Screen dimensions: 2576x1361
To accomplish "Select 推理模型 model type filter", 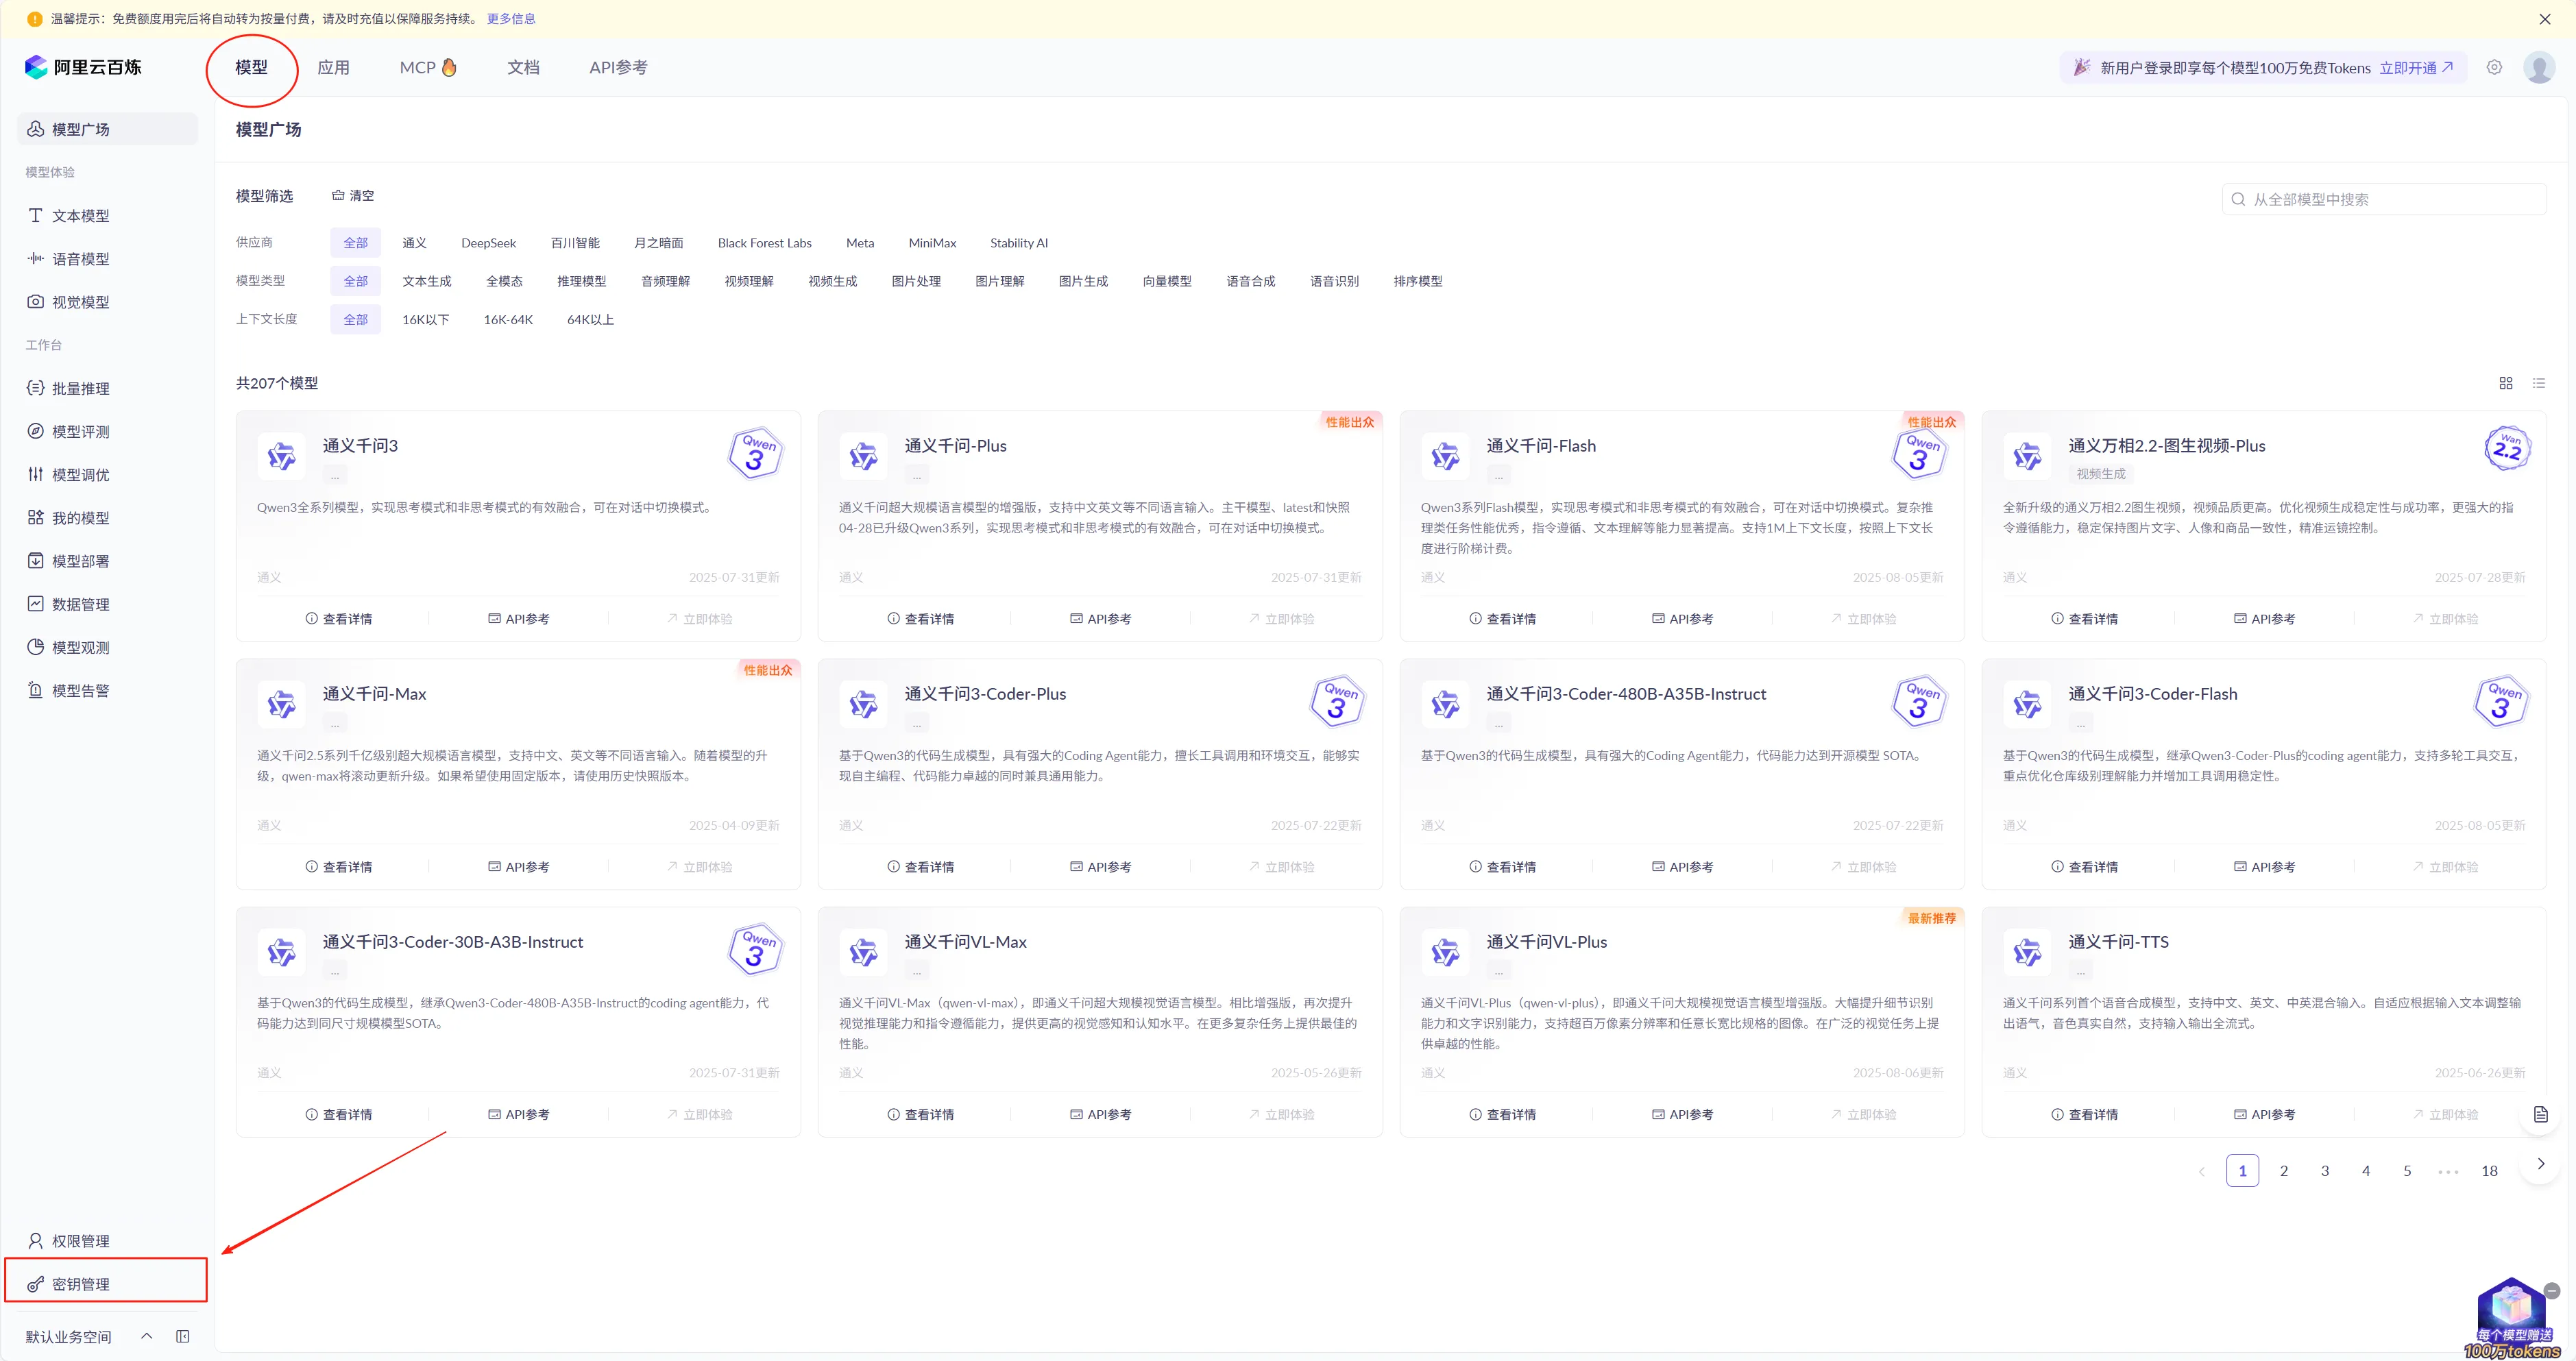I will [581, 281].
